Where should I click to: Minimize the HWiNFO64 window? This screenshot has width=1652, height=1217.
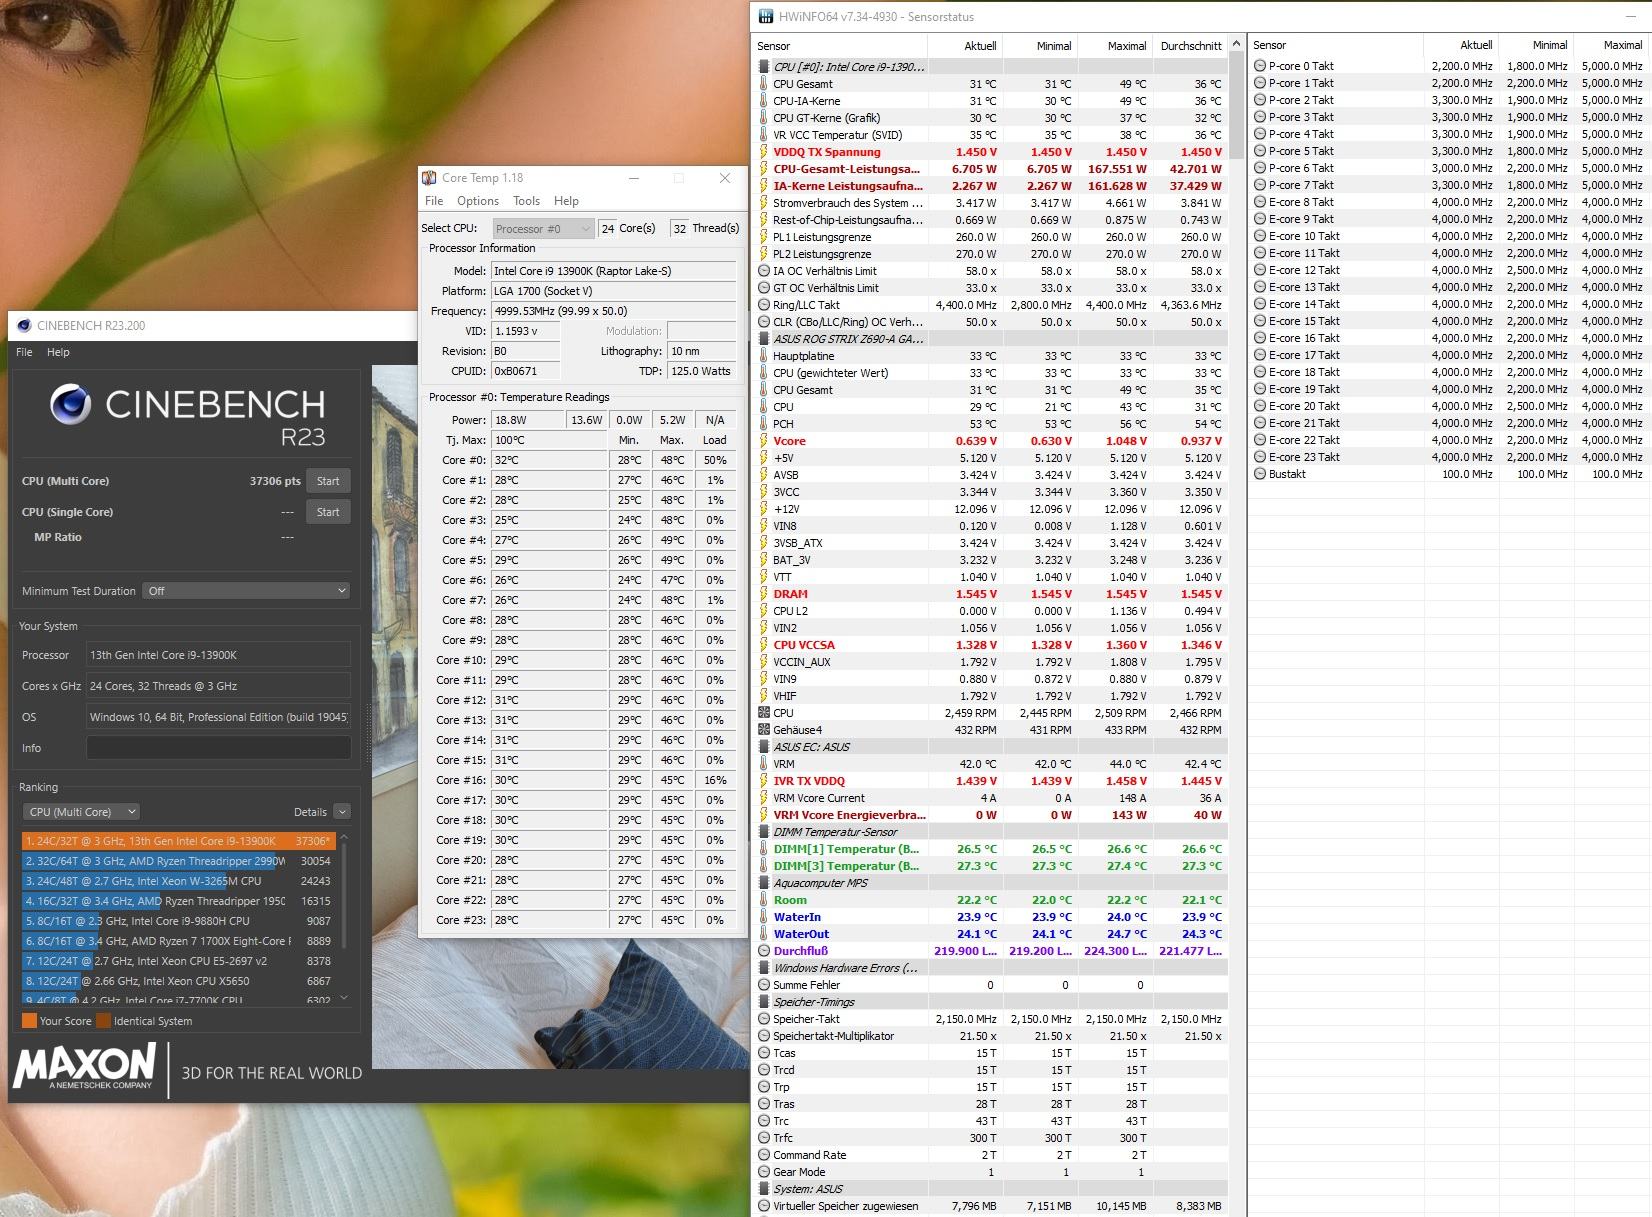tap(1631, 17)
